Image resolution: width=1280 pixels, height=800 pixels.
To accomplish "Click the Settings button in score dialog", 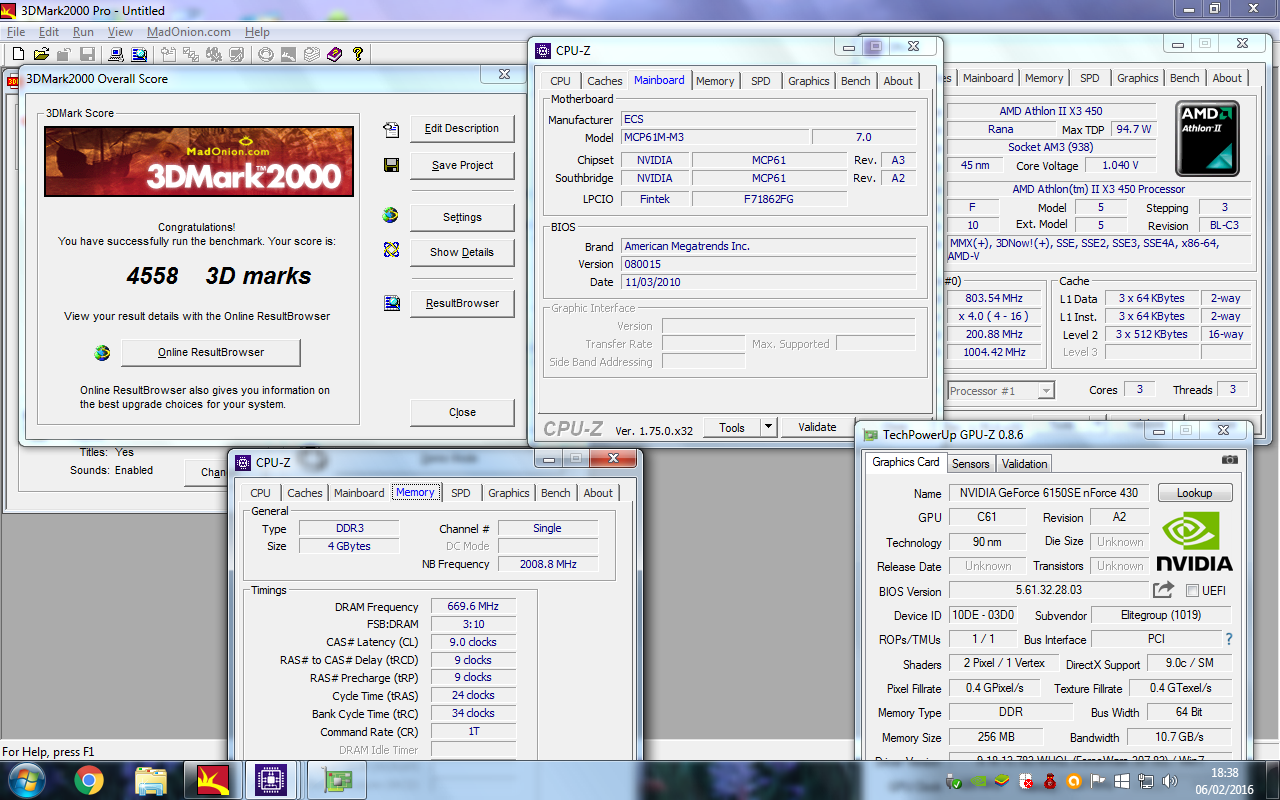I will coord(462,218).
